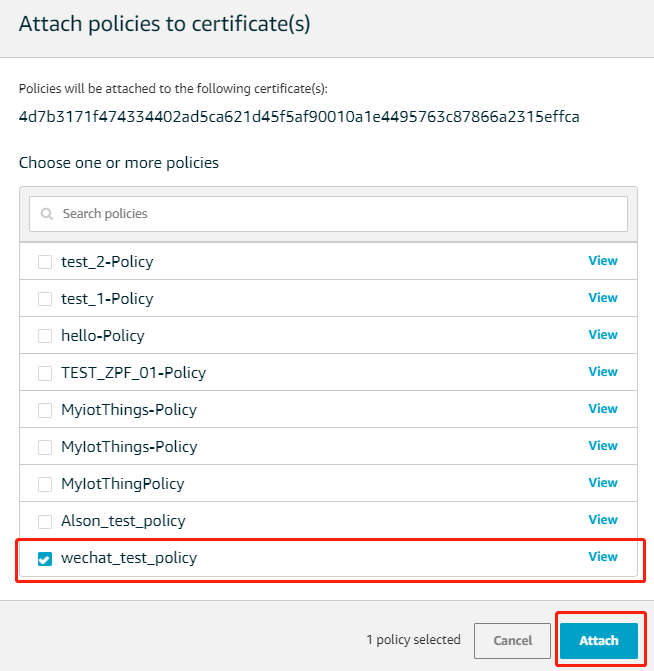View the test_2-Policy details
Screen dimensions: 654x671
(x=602, y=261)
